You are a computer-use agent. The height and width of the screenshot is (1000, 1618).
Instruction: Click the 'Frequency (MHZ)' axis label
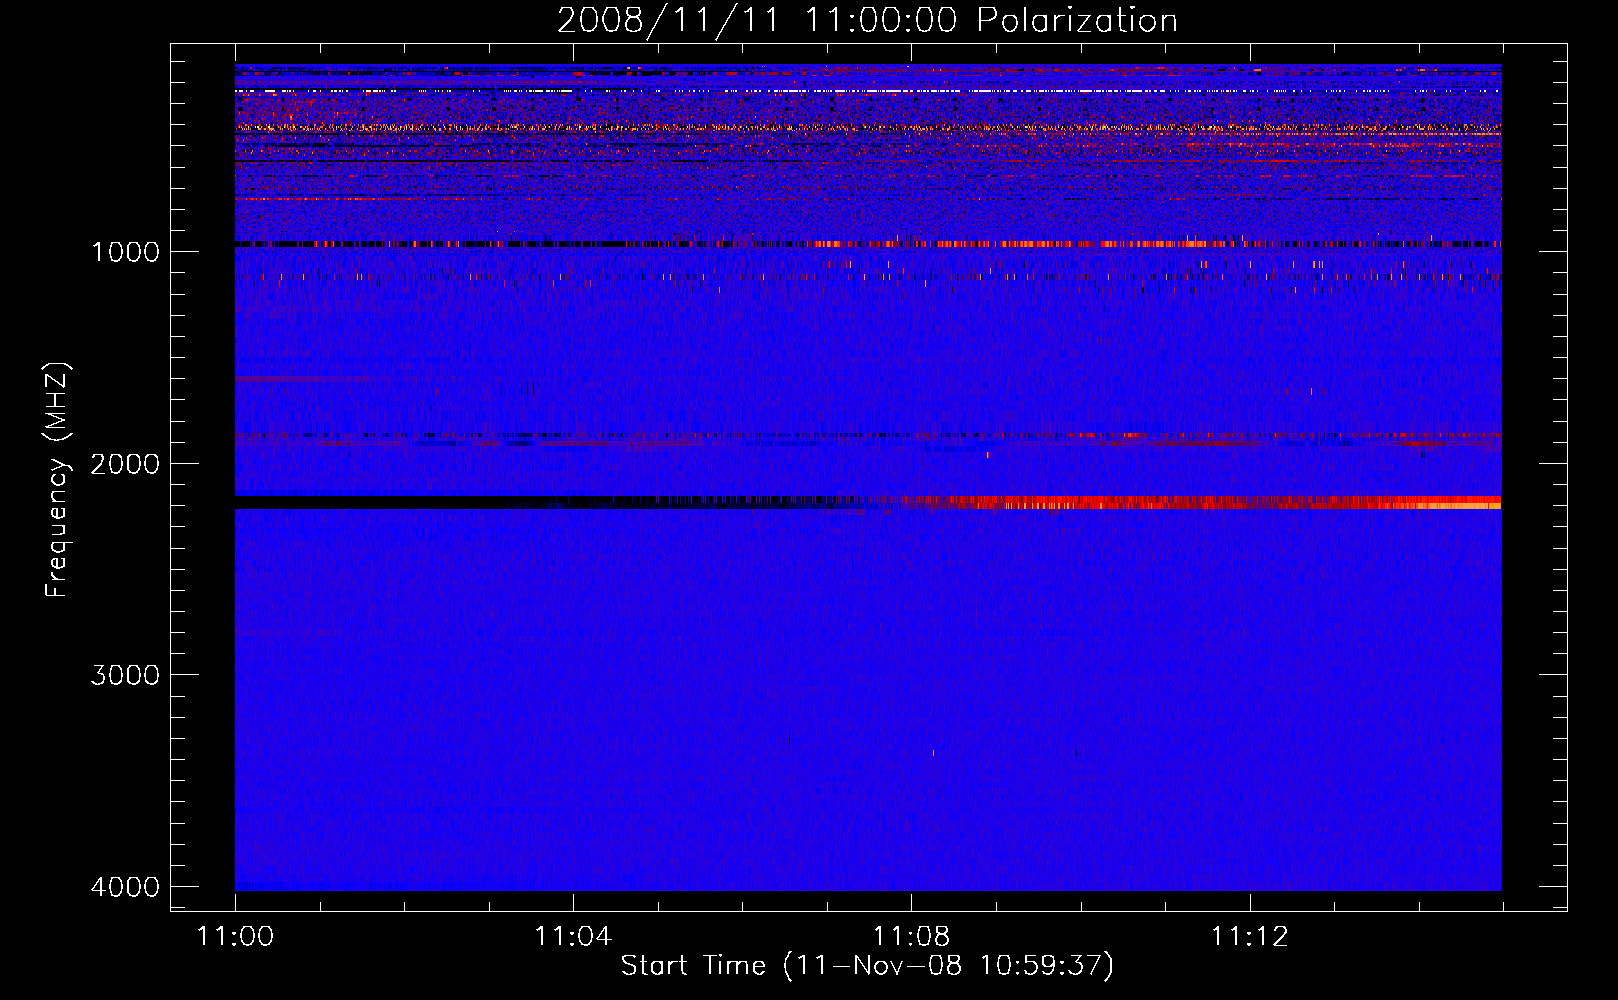click(58, 480)
